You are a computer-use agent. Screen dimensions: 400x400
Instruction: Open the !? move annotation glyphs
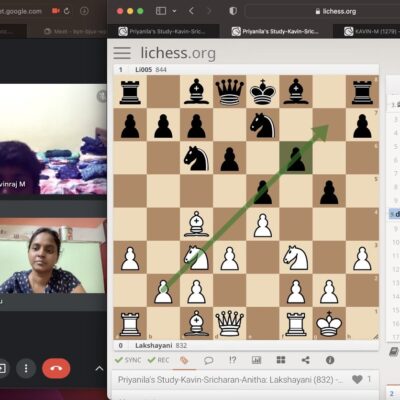[232, 360]
